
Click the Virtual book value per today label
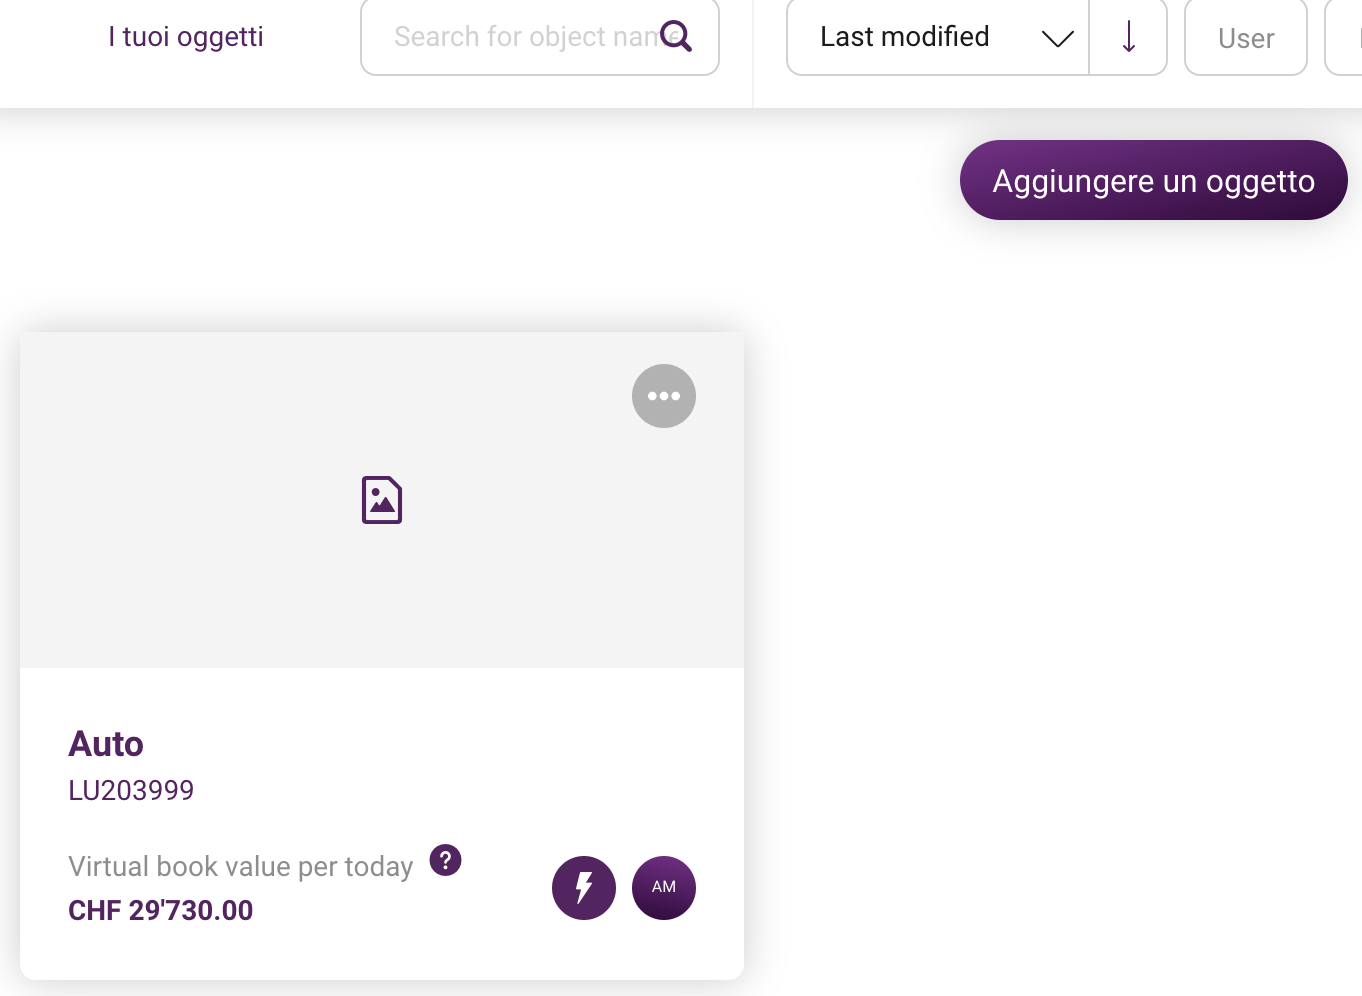(241, 866)
